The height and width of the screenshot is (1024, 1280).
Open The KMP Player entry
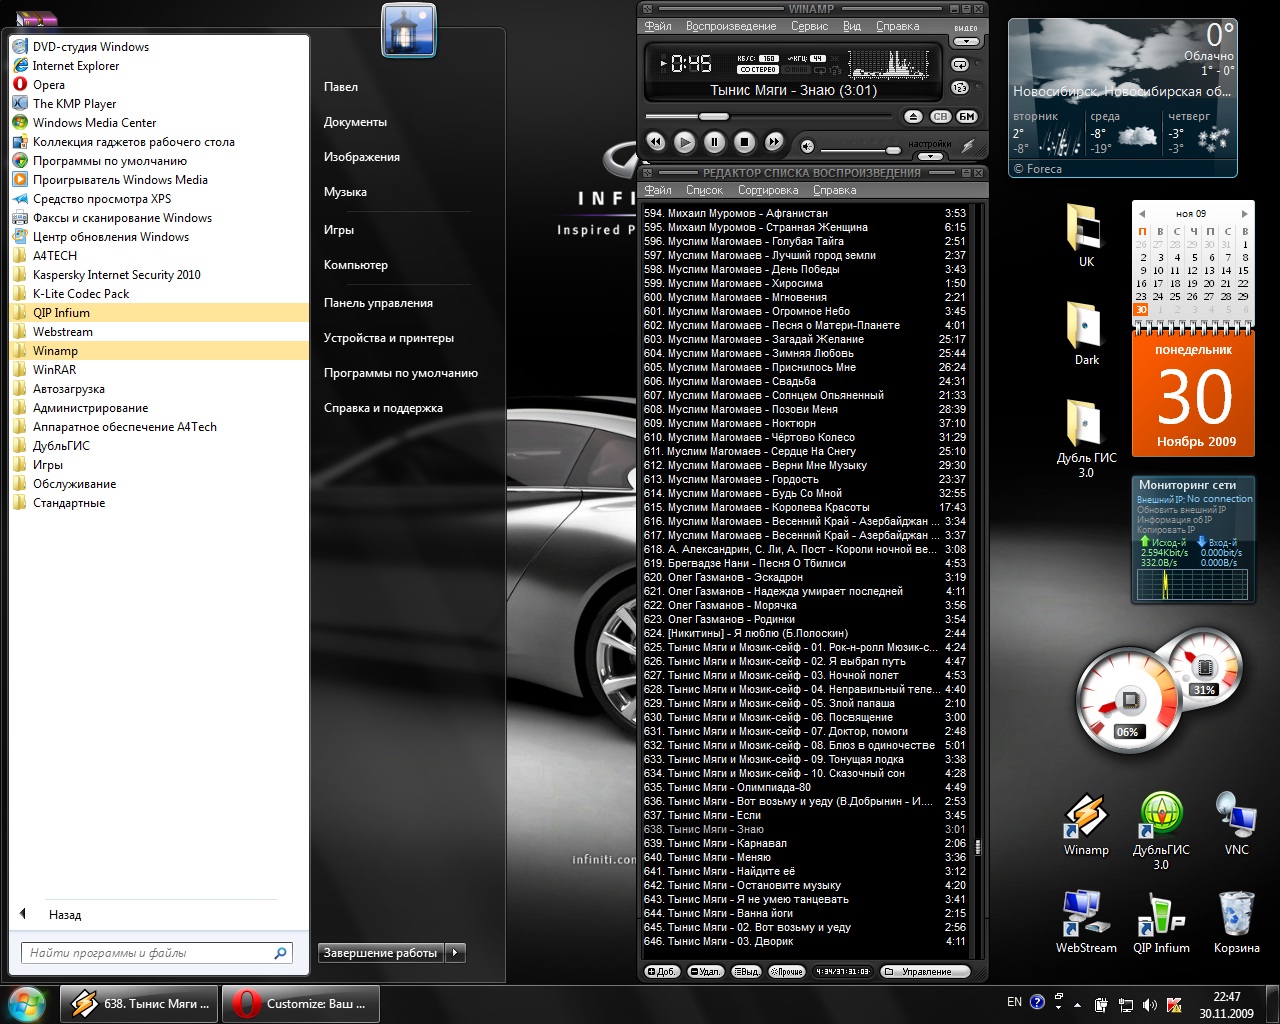159,104
